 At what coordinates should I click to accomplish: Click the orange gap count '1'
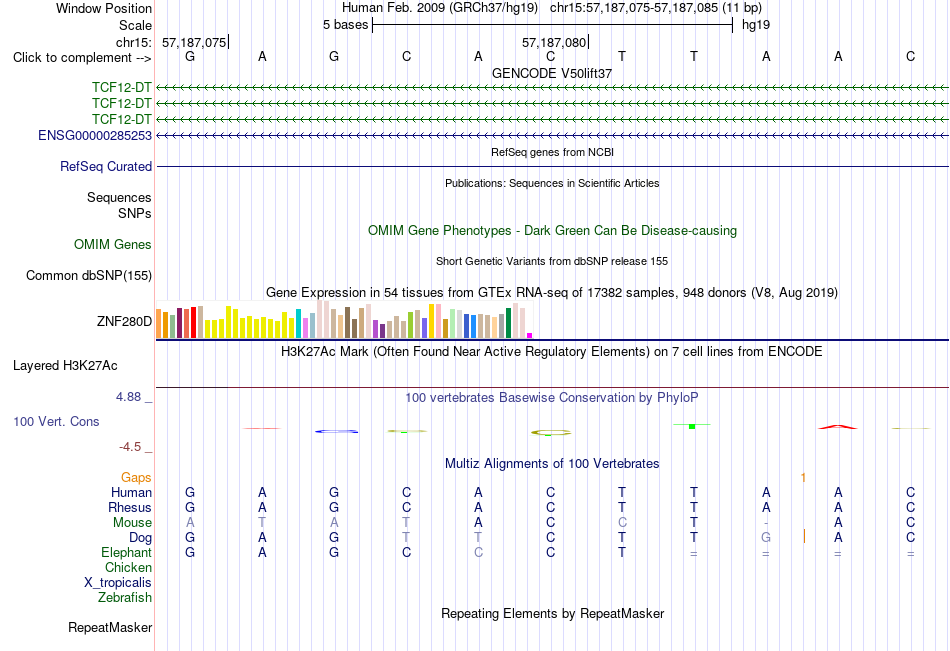tap(803, 478)
